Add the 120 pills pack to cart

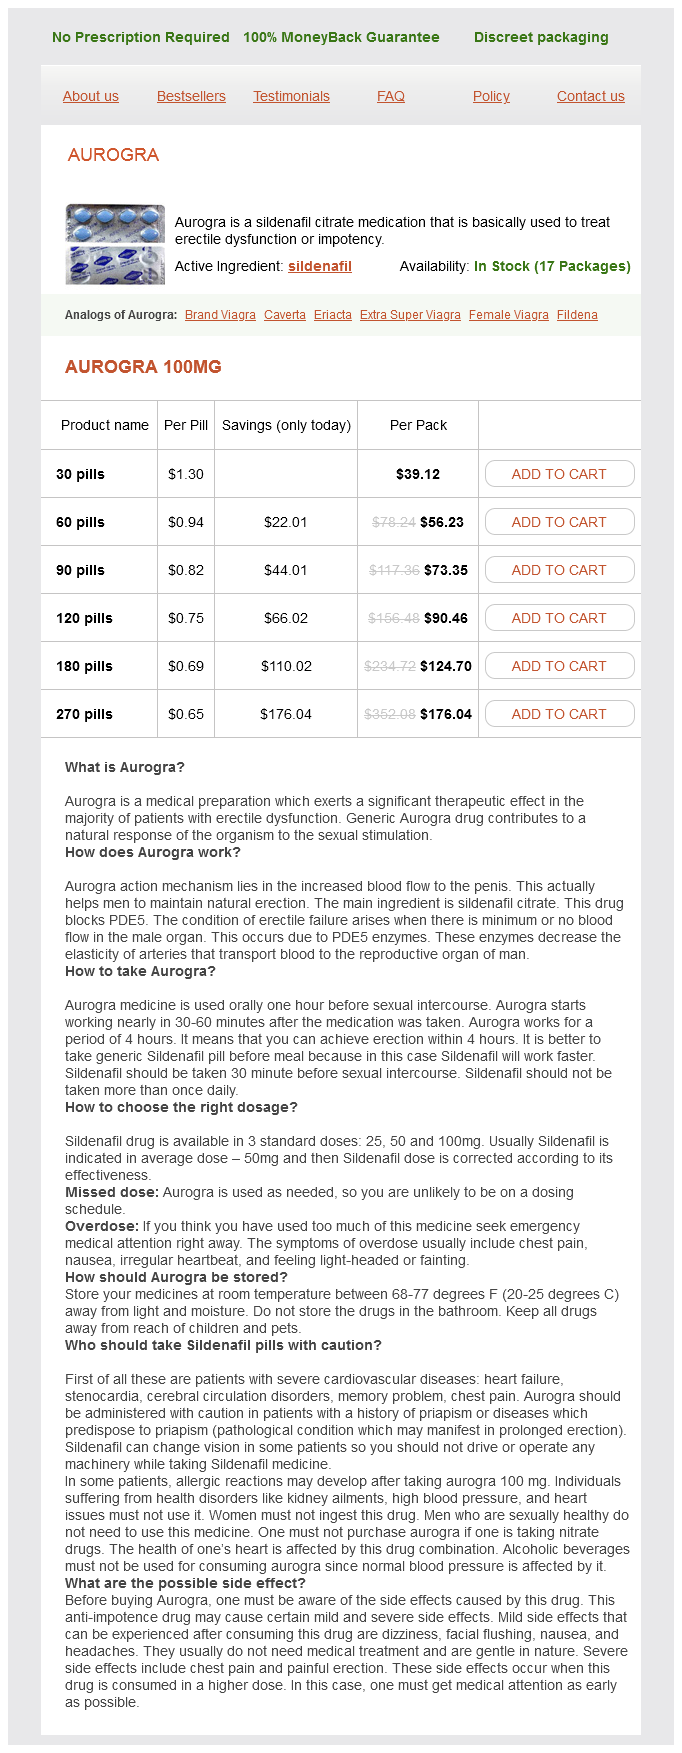click(x=559, y=618)
